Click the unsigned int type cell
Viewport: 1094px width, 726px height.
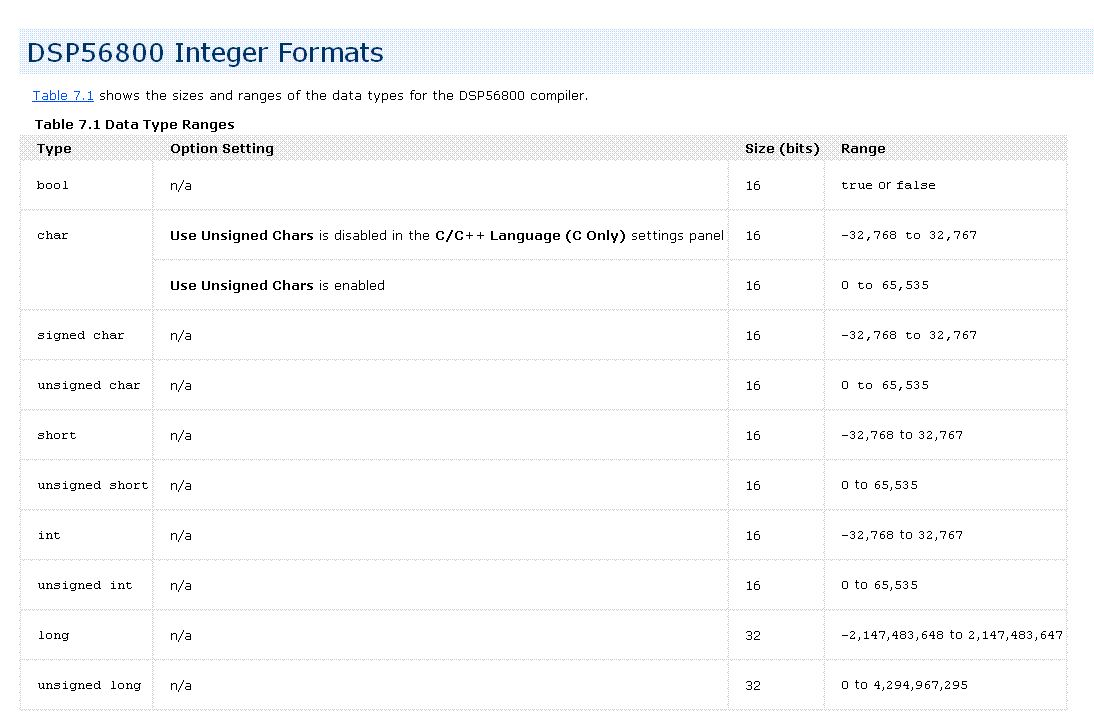(x=85, y=585)
